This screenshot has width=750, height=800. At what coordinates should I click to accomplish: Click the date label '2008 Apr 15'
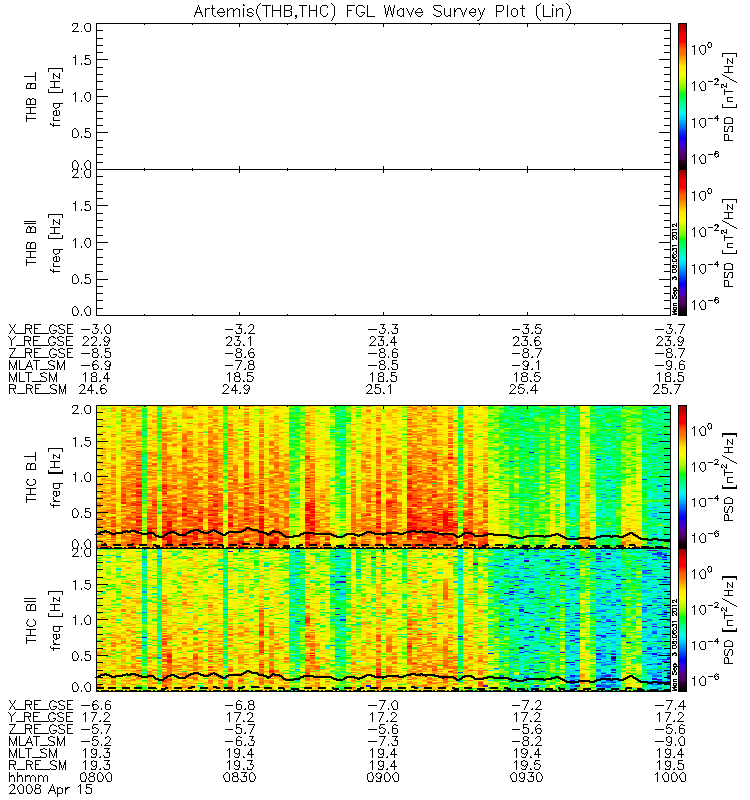point(51,789)
